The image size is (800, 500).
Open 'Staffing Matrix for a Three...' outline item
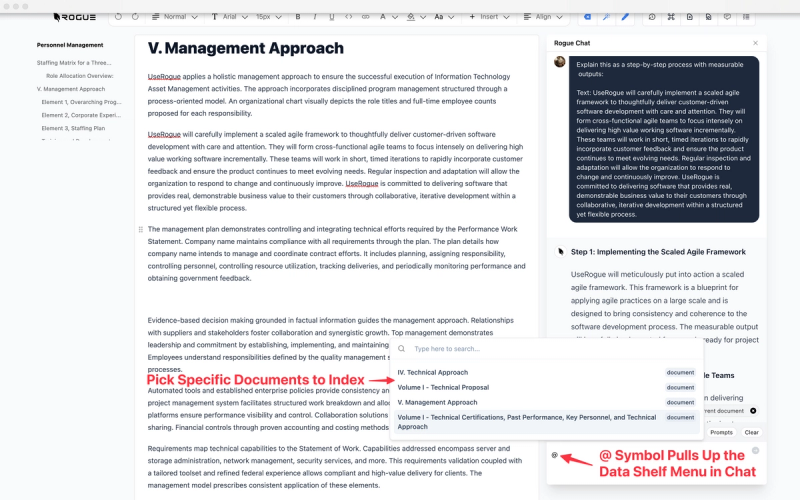point(74,63)
